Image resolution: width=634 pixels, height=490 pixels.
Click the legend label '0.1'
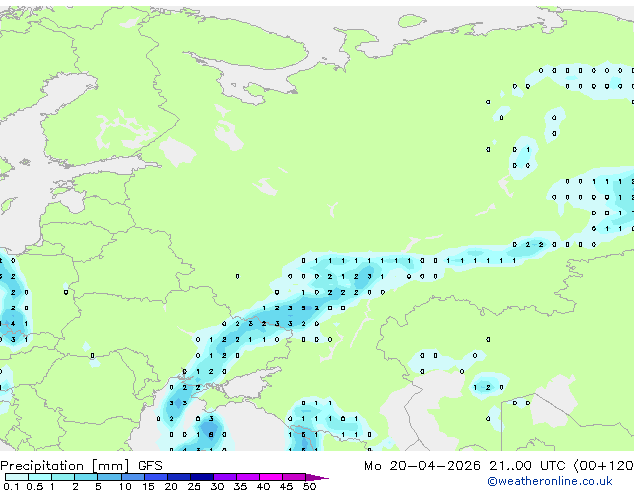click(11, 486)
